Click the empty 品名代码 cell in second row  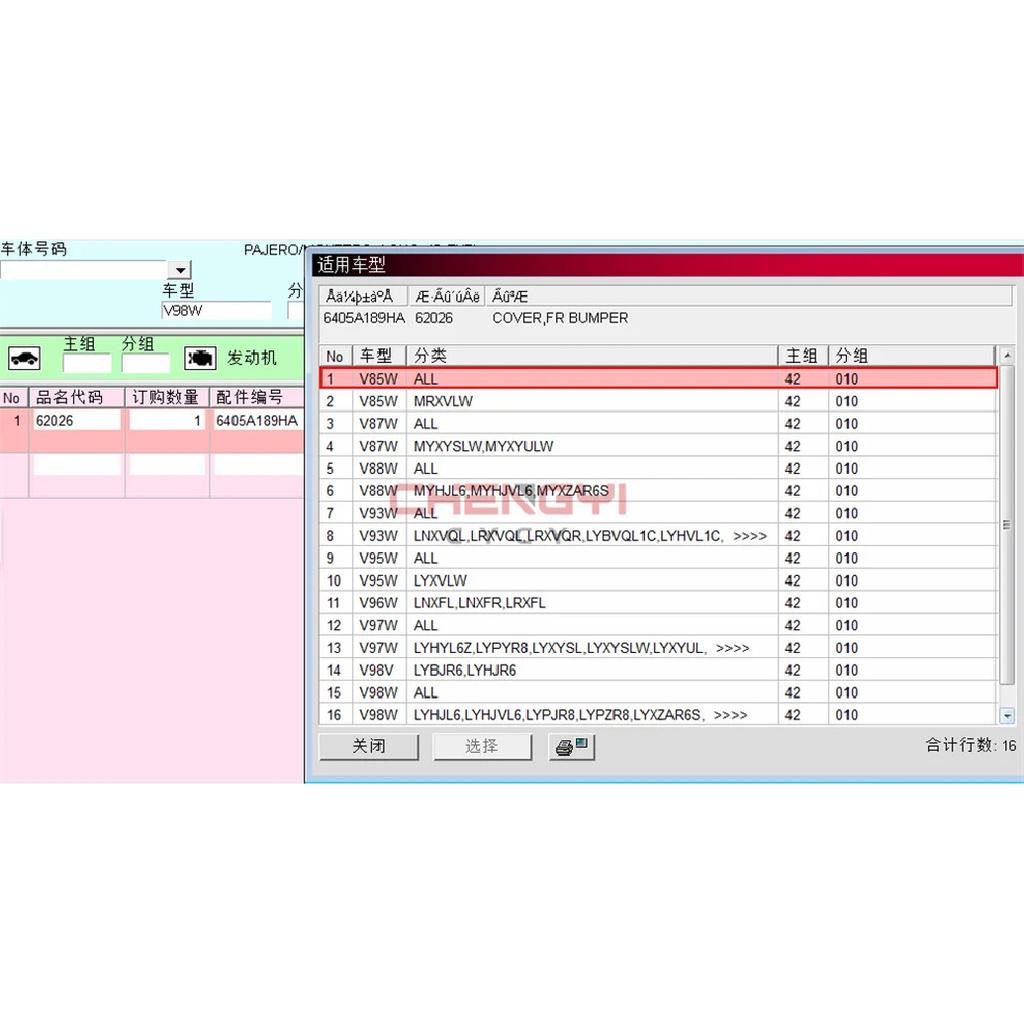pos(76,465)
